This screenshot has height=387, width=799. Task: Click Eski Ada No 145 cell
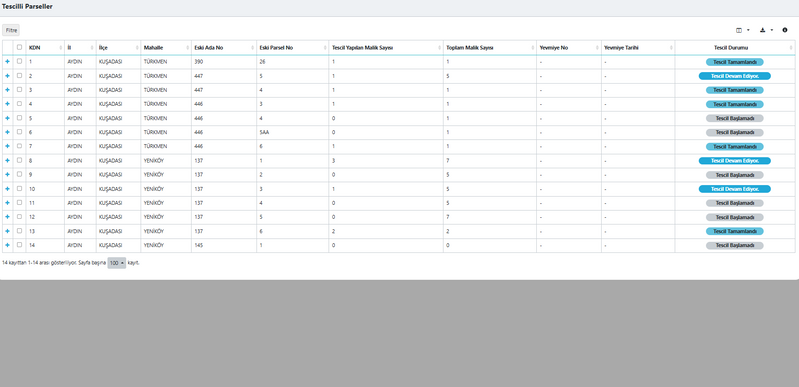(199, 246)
